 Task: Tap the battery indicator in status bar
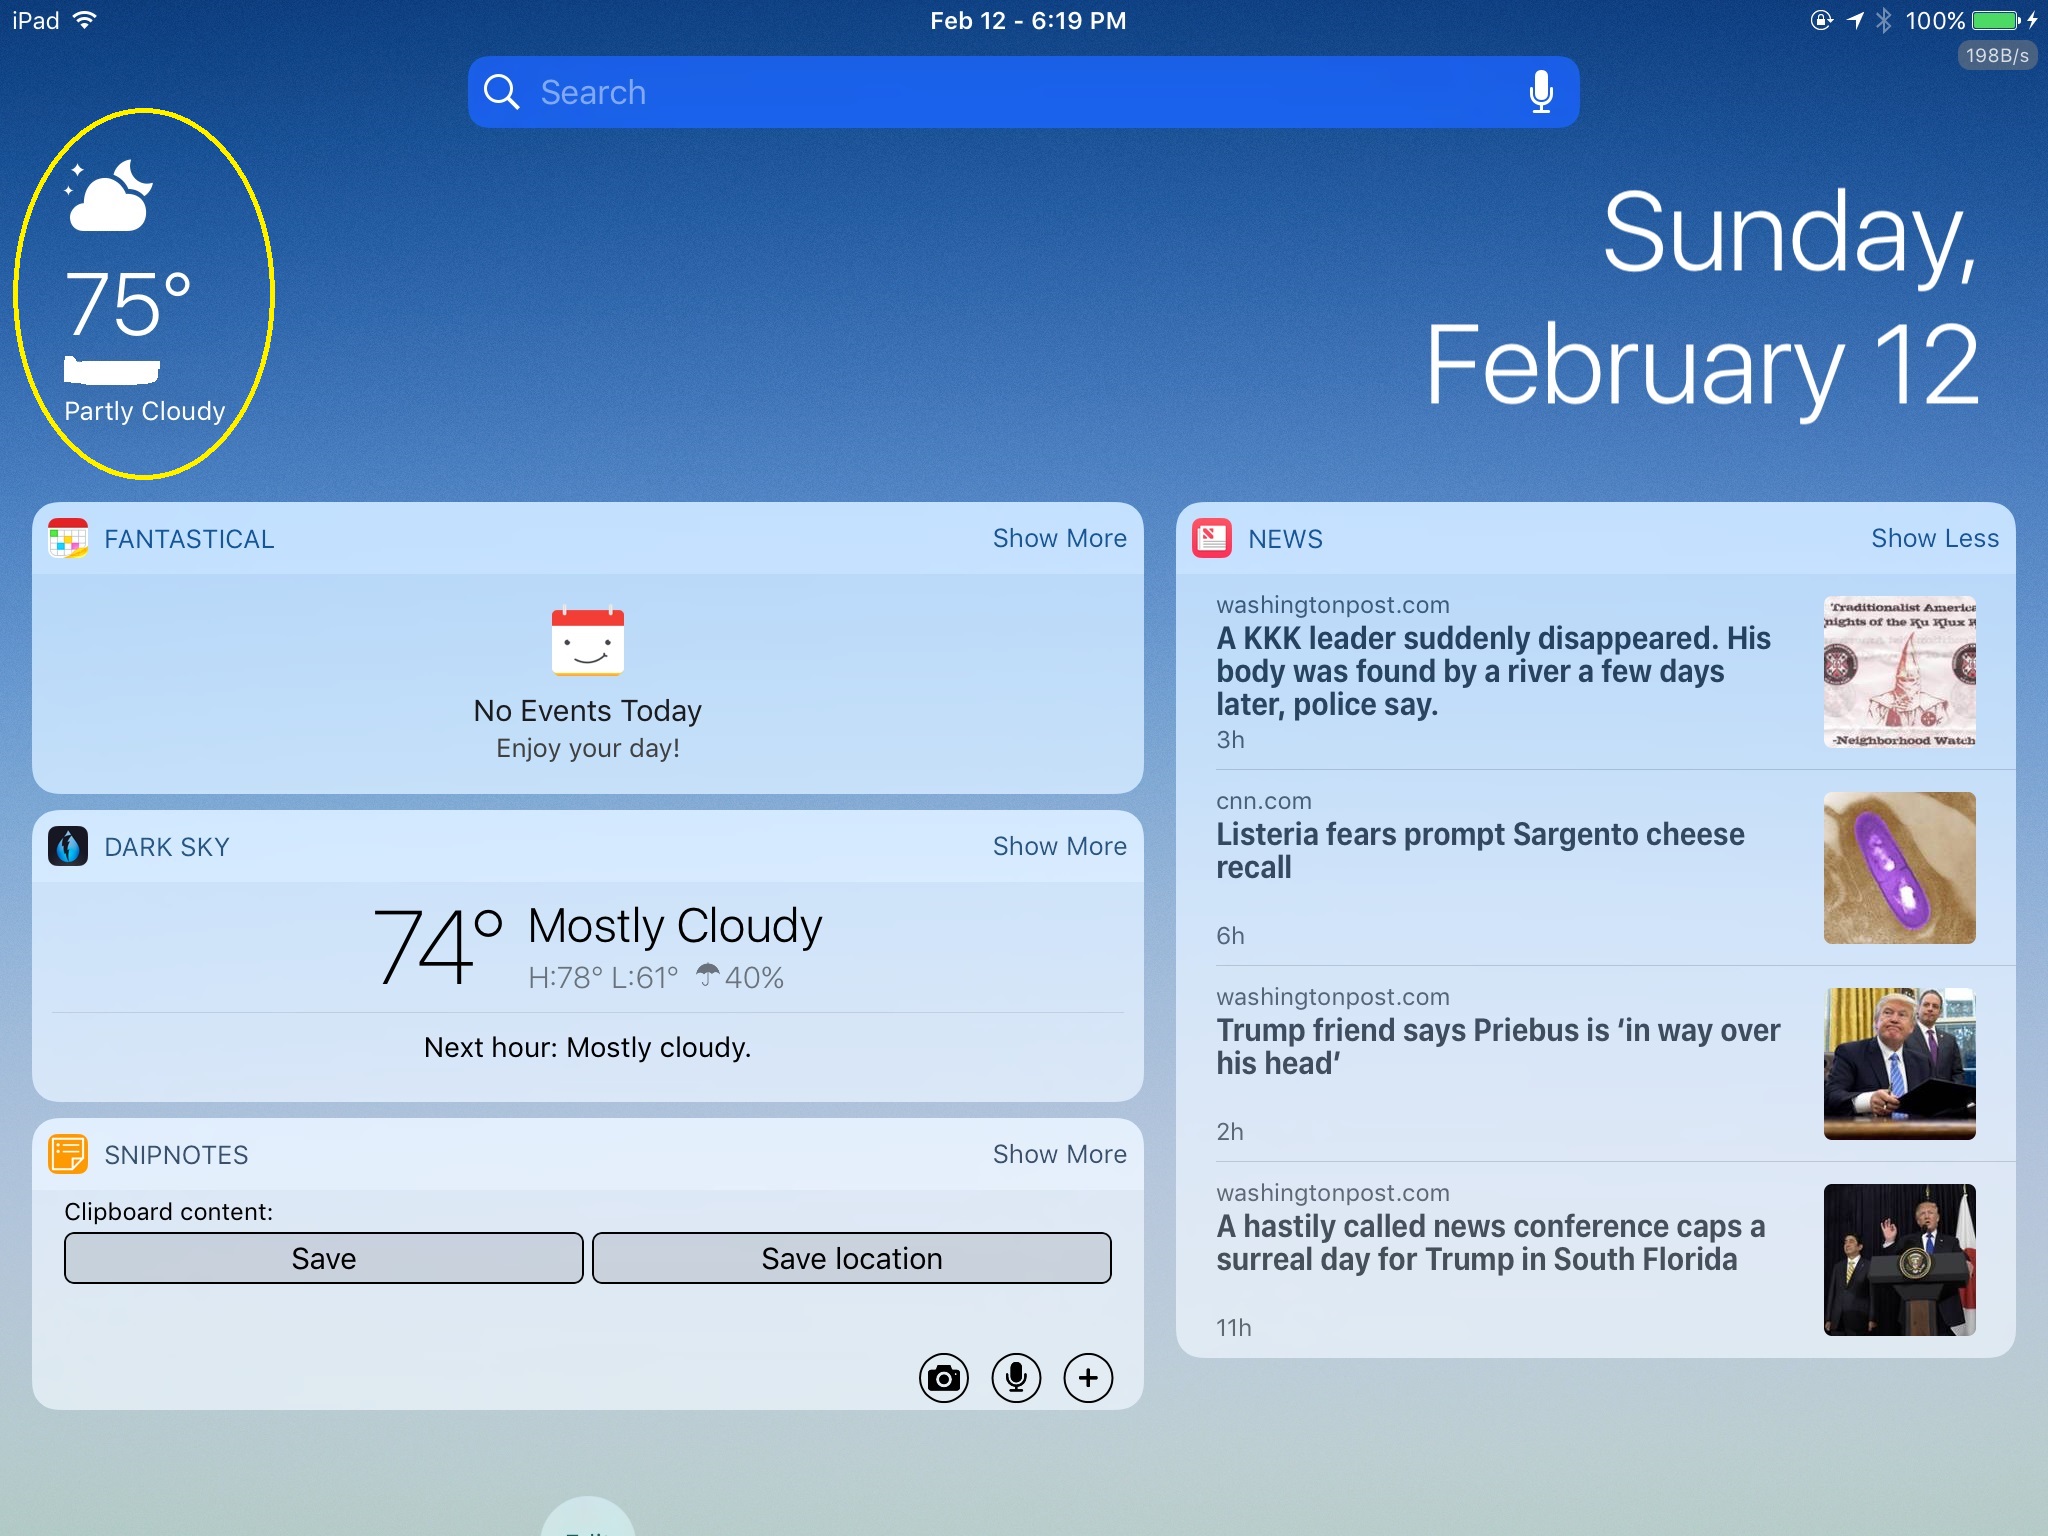pyautogui.click(x=1996, y=21)
